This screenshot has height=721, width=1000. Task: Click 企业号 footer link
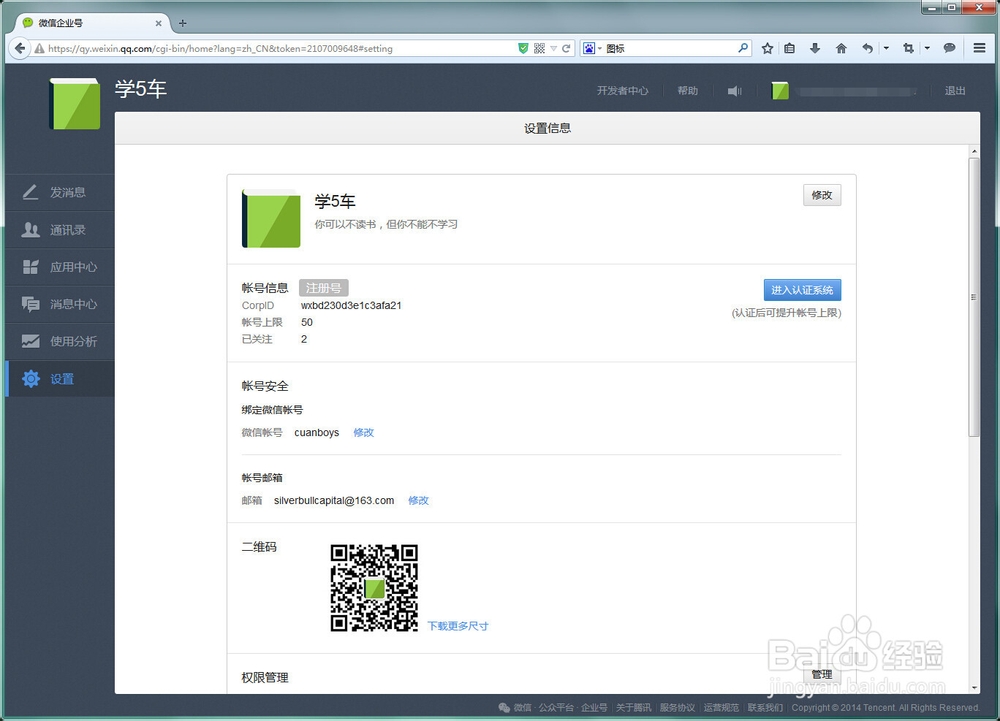pyautogui.click(x=594, y=708)
